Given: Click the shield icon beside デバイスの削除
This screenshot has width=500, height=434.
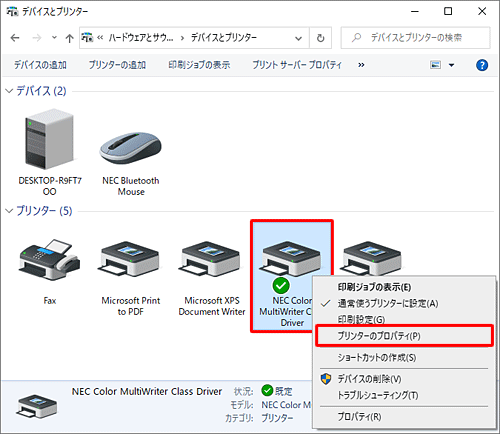Looking at the screenshot, I should pyautogui.click(x=326, y=379).
